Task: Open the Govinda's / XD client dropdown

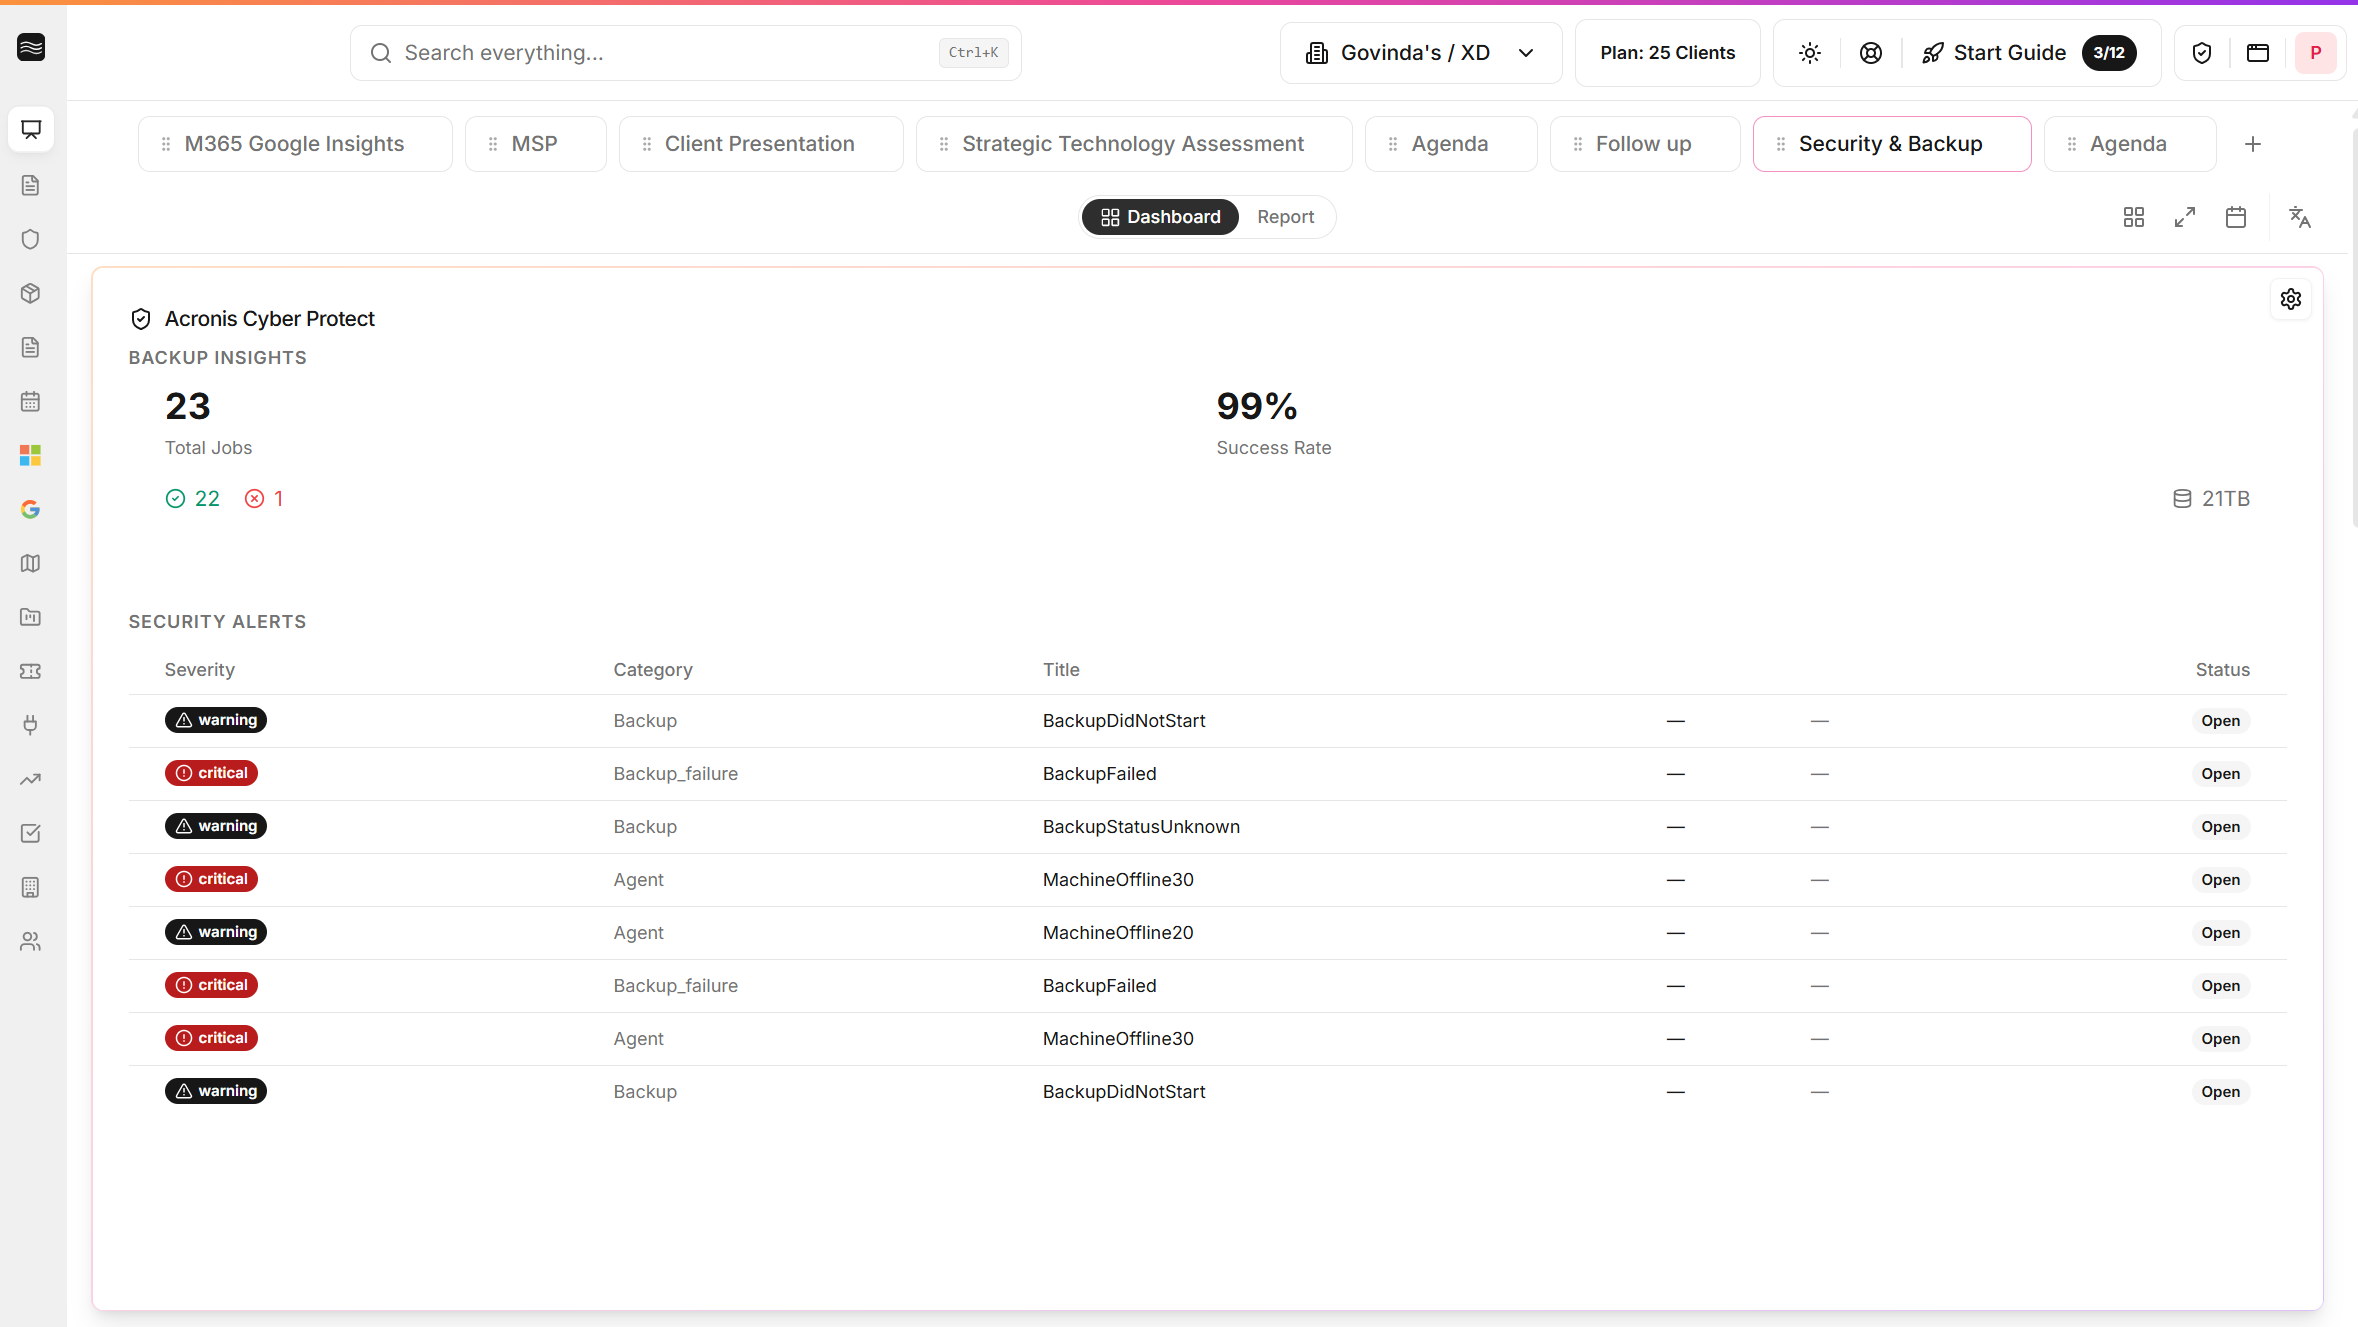Action: click(1421, 53)
